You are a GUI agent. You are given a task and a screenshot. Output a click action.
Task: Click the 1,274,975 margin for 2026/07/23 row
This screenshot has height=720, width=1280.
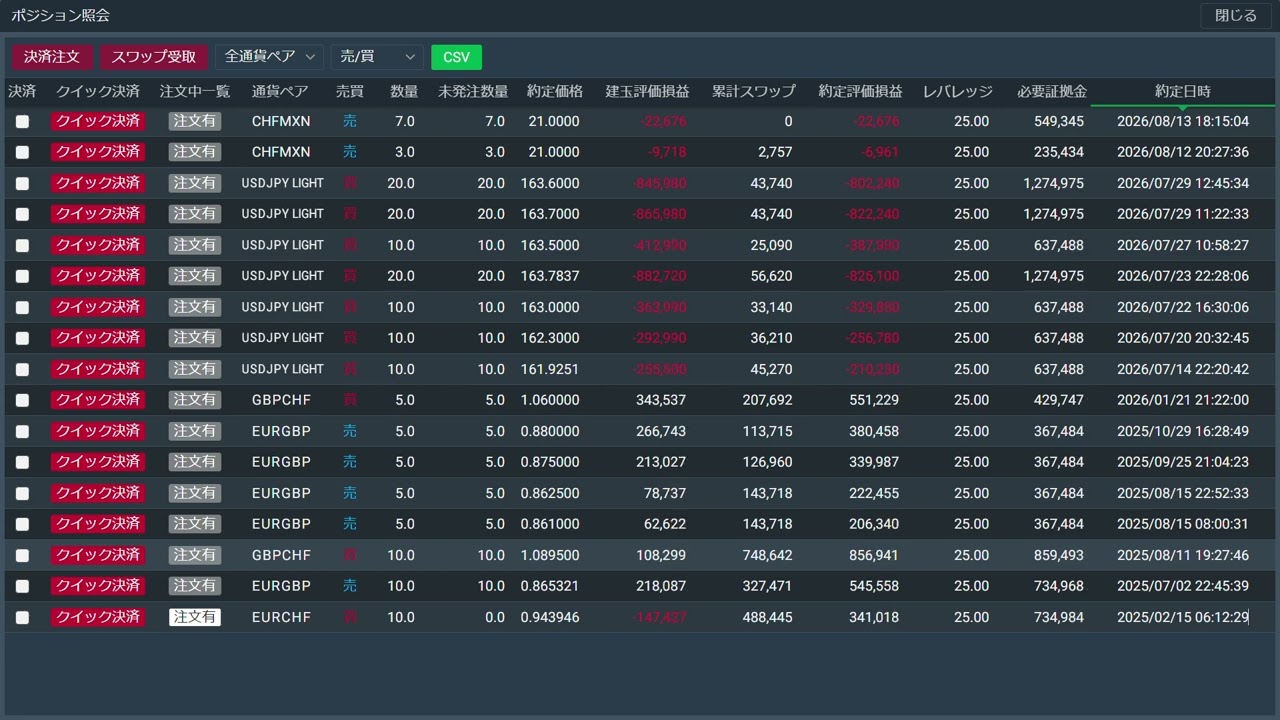coord(1053,276)
